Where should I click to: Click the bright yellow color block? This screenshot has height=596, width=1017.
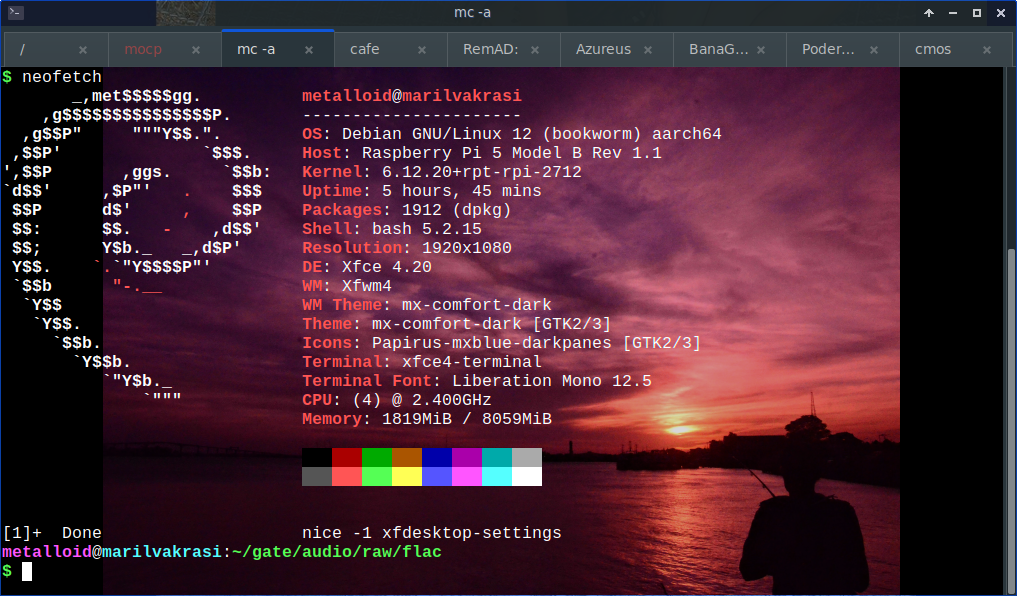(x=406, y=476)
